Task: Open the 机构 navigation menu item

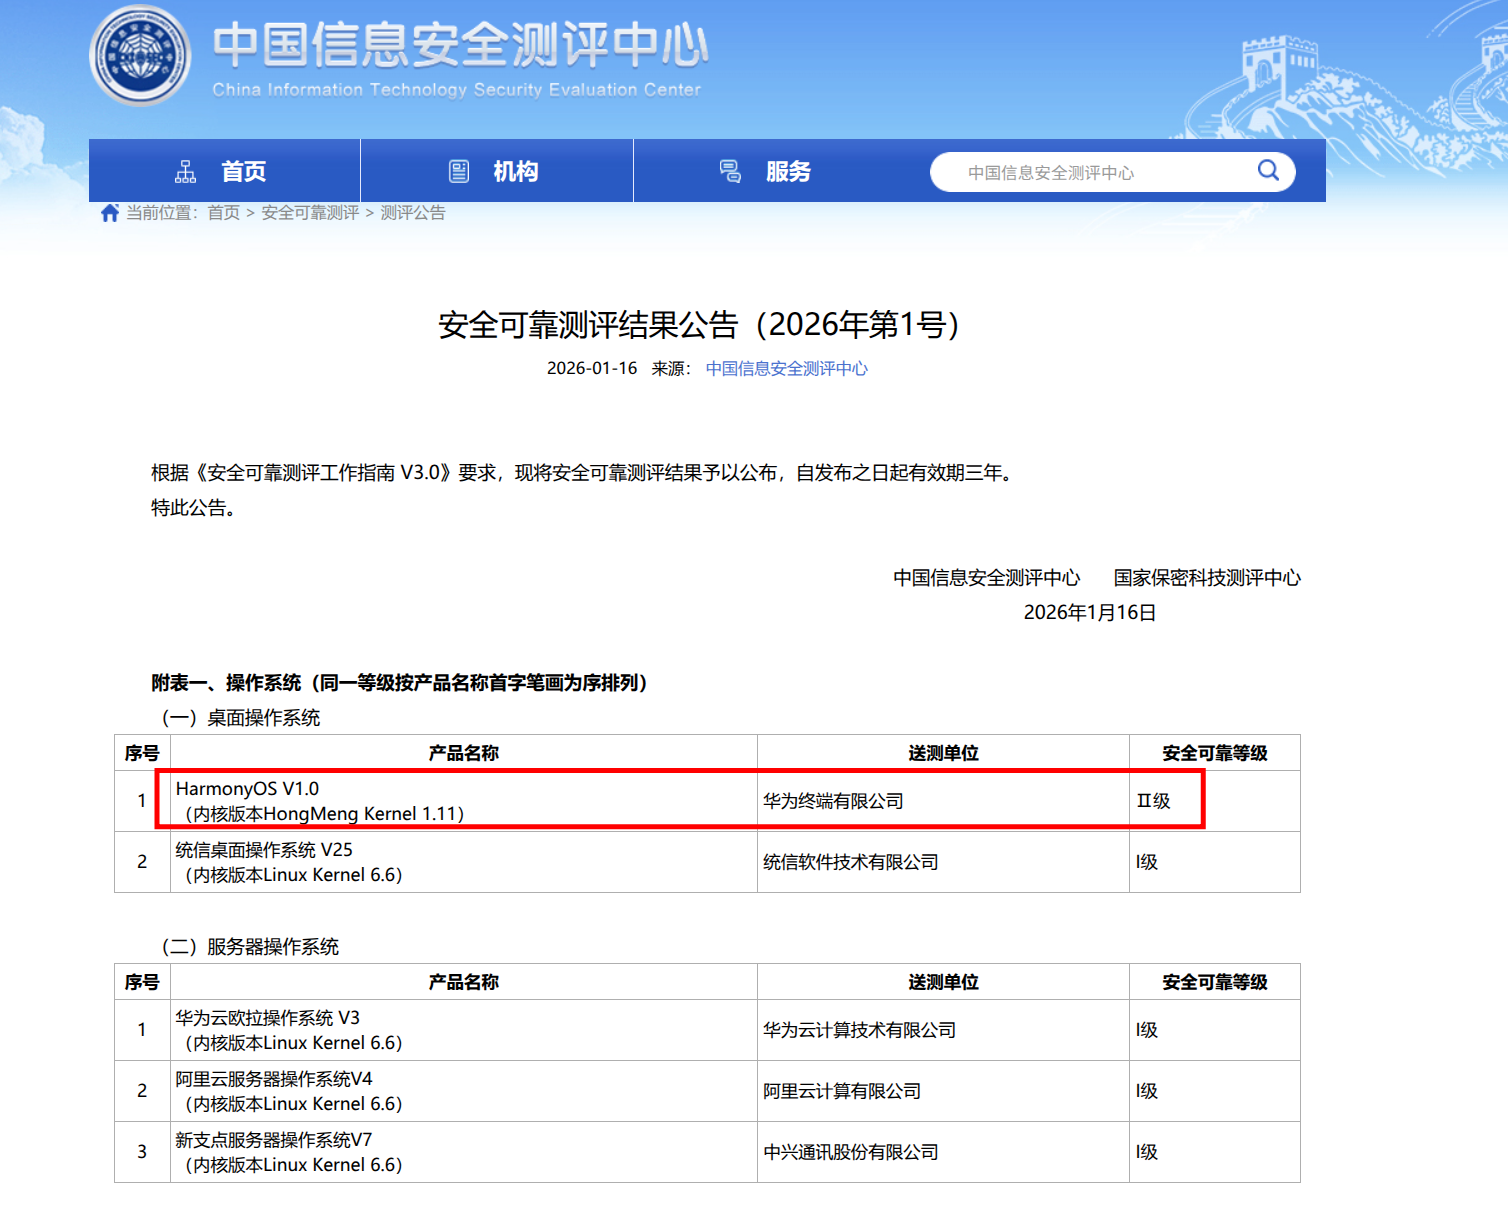Action: pos(515,172)
